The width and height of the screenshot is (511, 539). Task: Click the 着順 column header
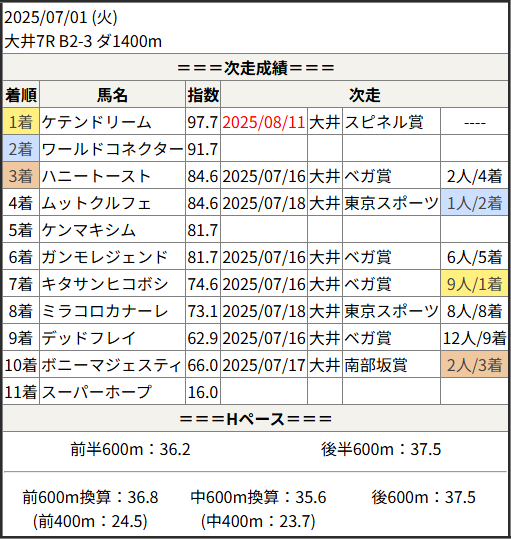[x=21, y=95]
